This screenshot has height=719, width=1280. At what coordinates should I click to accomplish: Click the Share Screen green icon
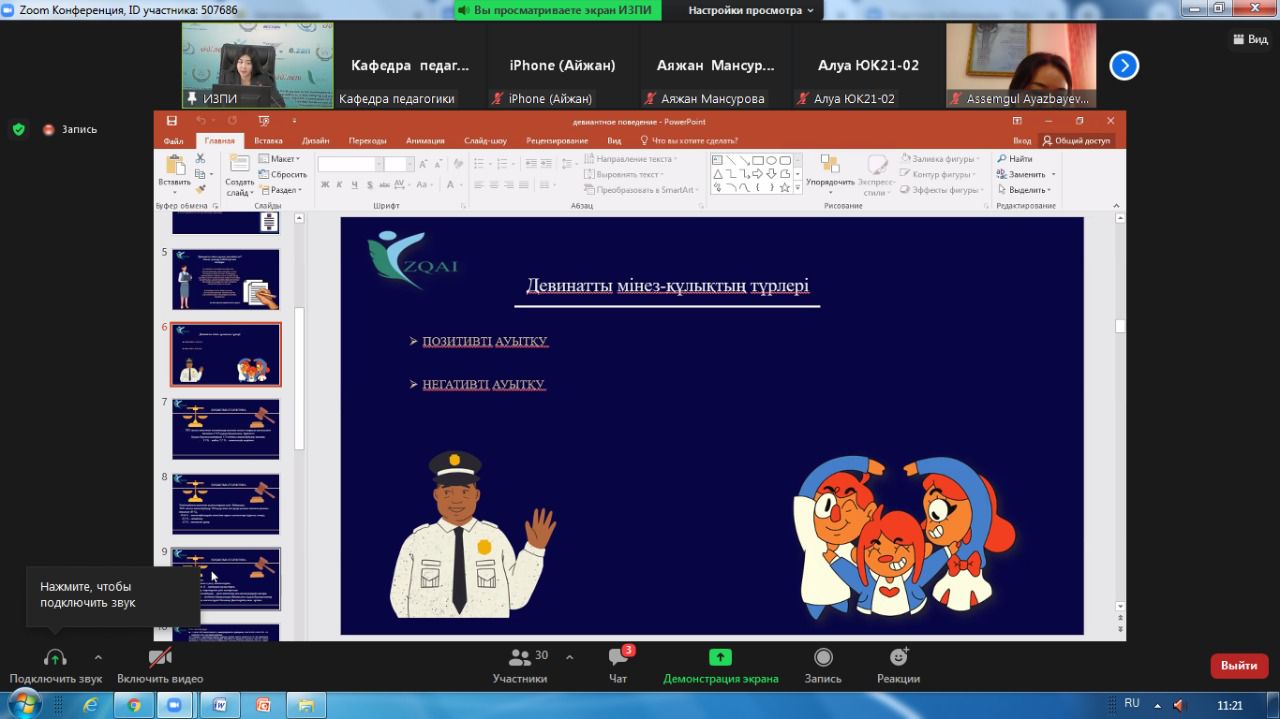[720, 657]
